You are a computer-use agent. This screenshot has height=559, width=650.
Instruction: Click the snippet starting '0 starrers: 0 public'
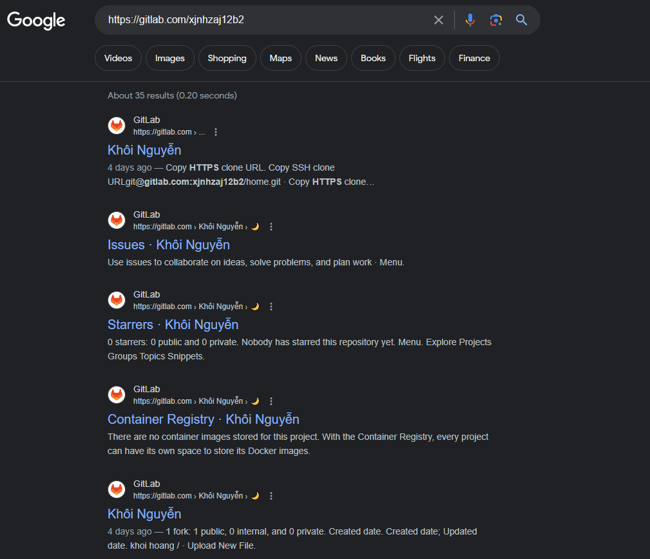pyautogui.click(x=299, y=349)
